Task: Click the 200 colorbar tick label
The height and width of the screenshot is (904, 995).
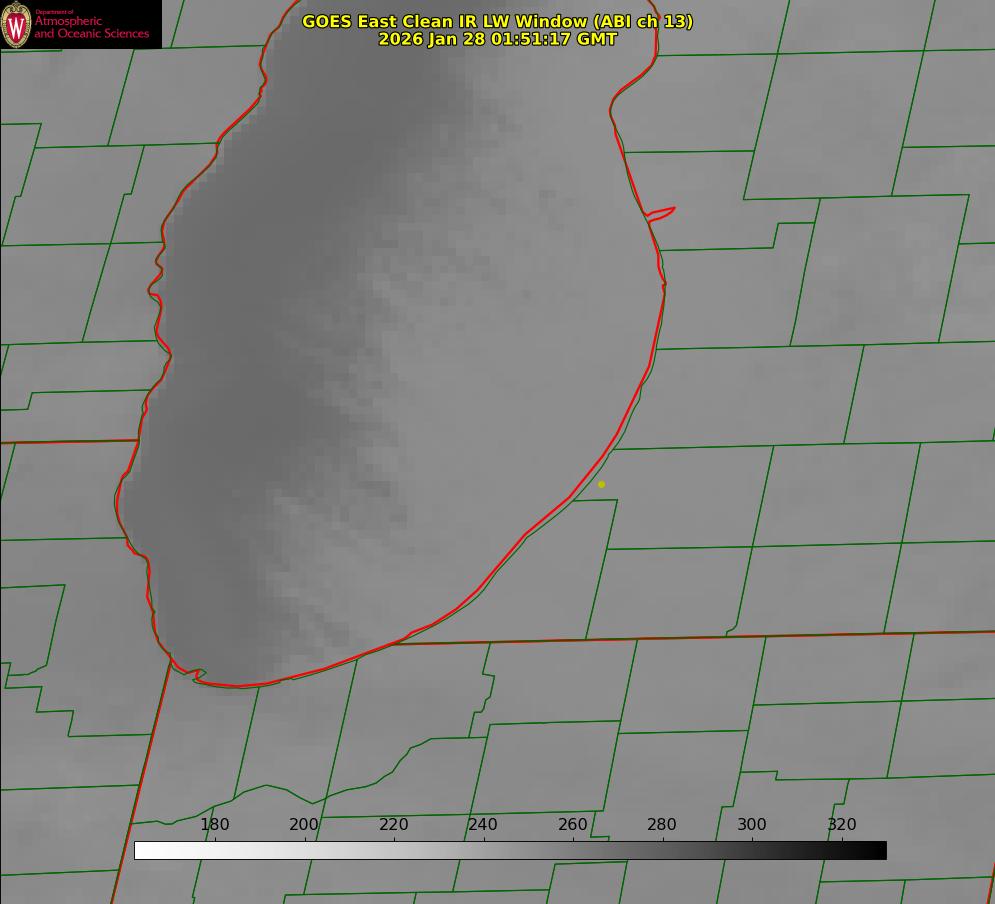Action: 304,825
